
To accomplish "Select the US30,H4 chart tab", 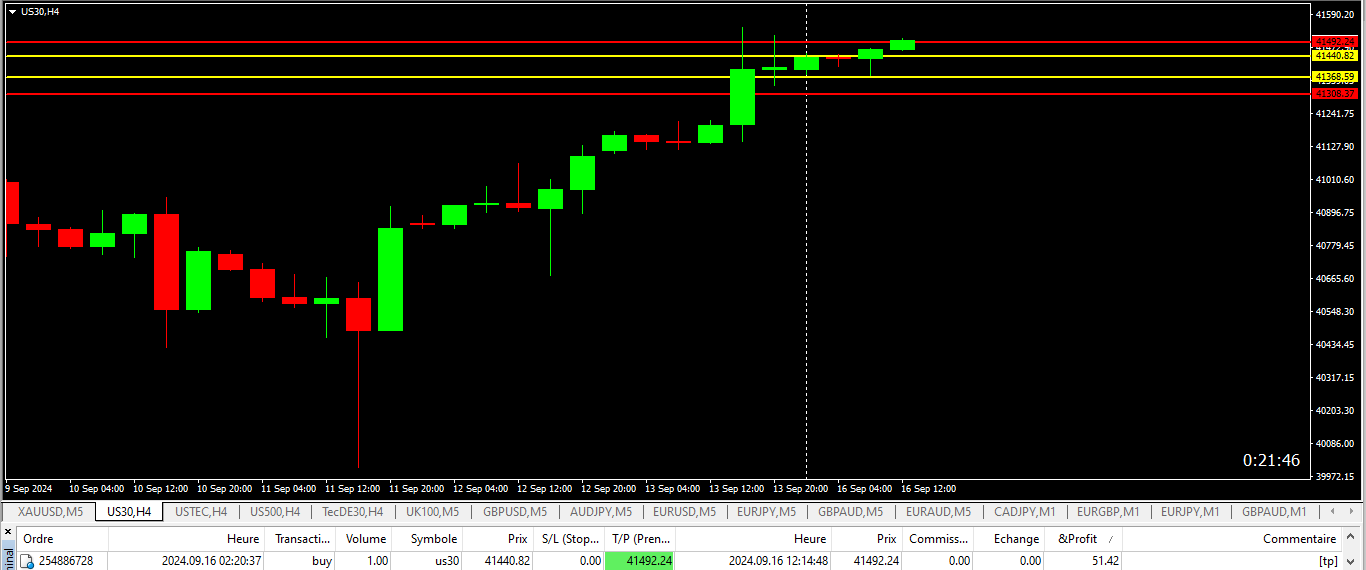I will tap(129, 511).
